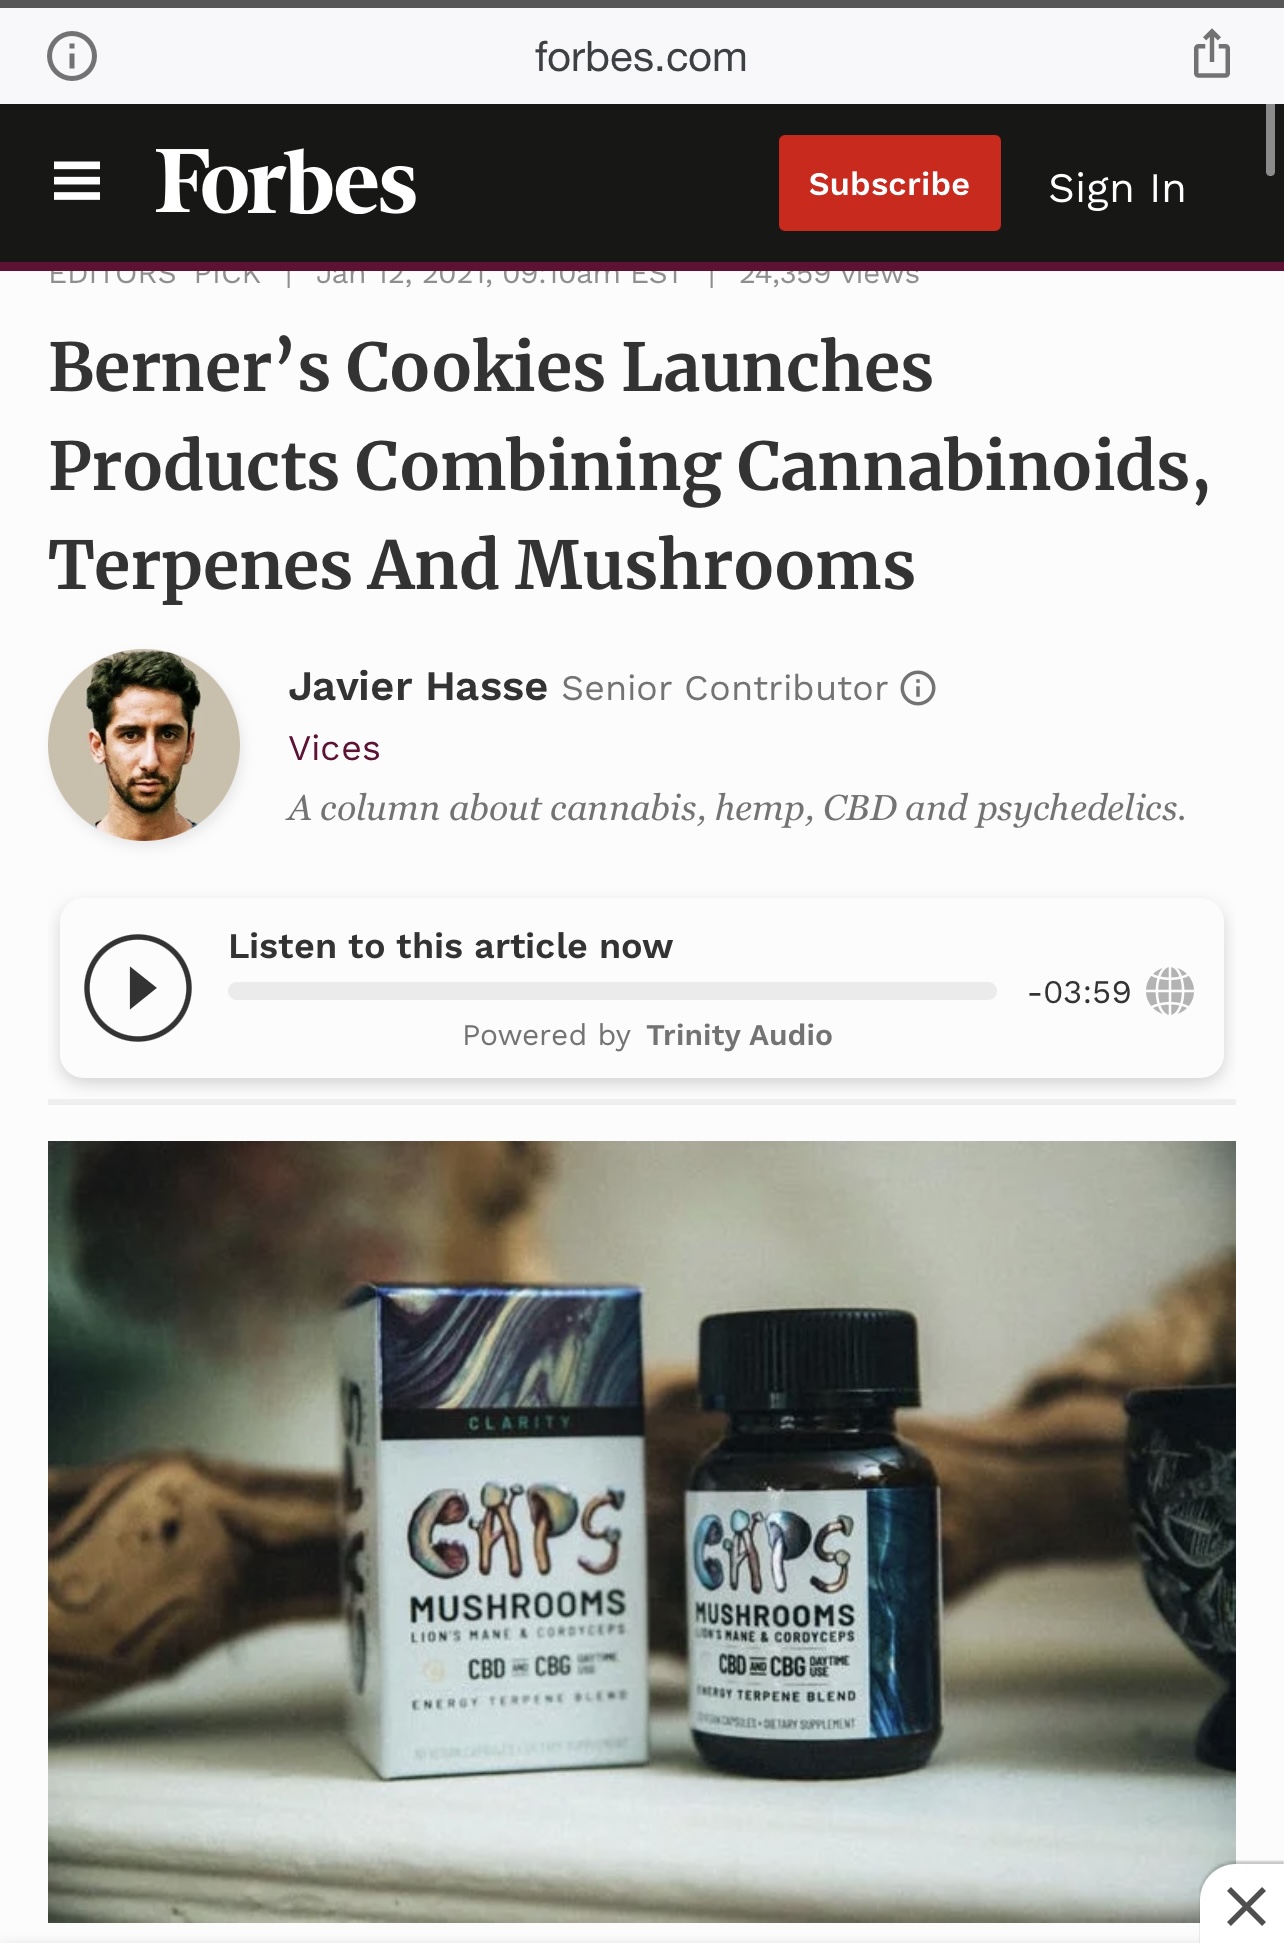The width and height of the screenshot is (1284, 1943).
Task: Click the red Subscribe button
Action: point(889,183)
